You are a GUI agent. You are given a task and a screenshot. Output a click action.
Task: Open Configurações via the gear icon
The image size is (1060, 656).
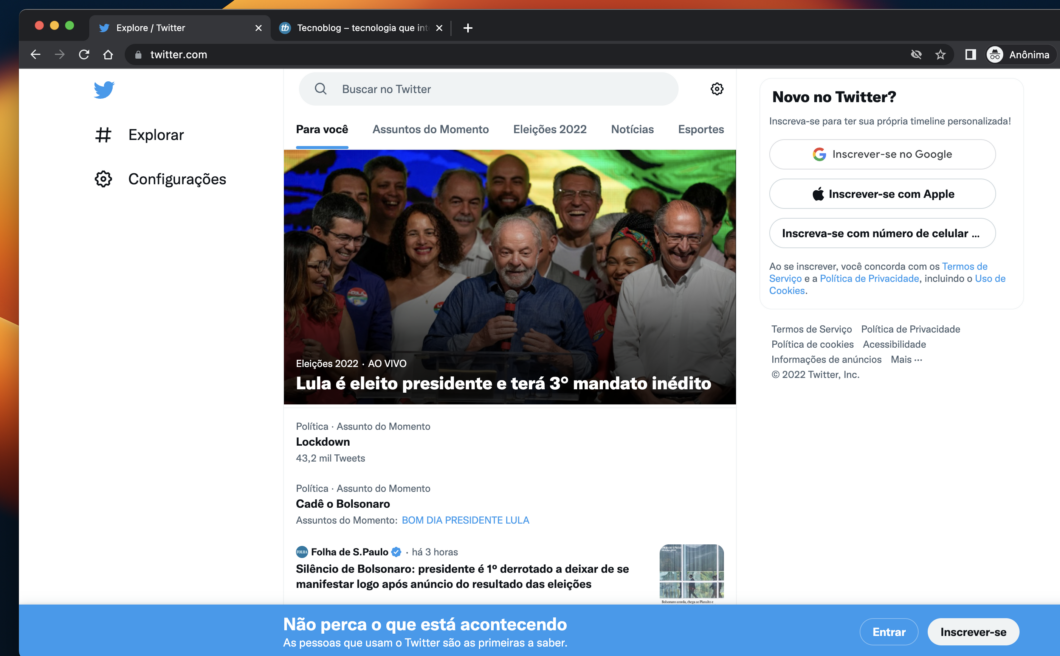pos(103,179)
